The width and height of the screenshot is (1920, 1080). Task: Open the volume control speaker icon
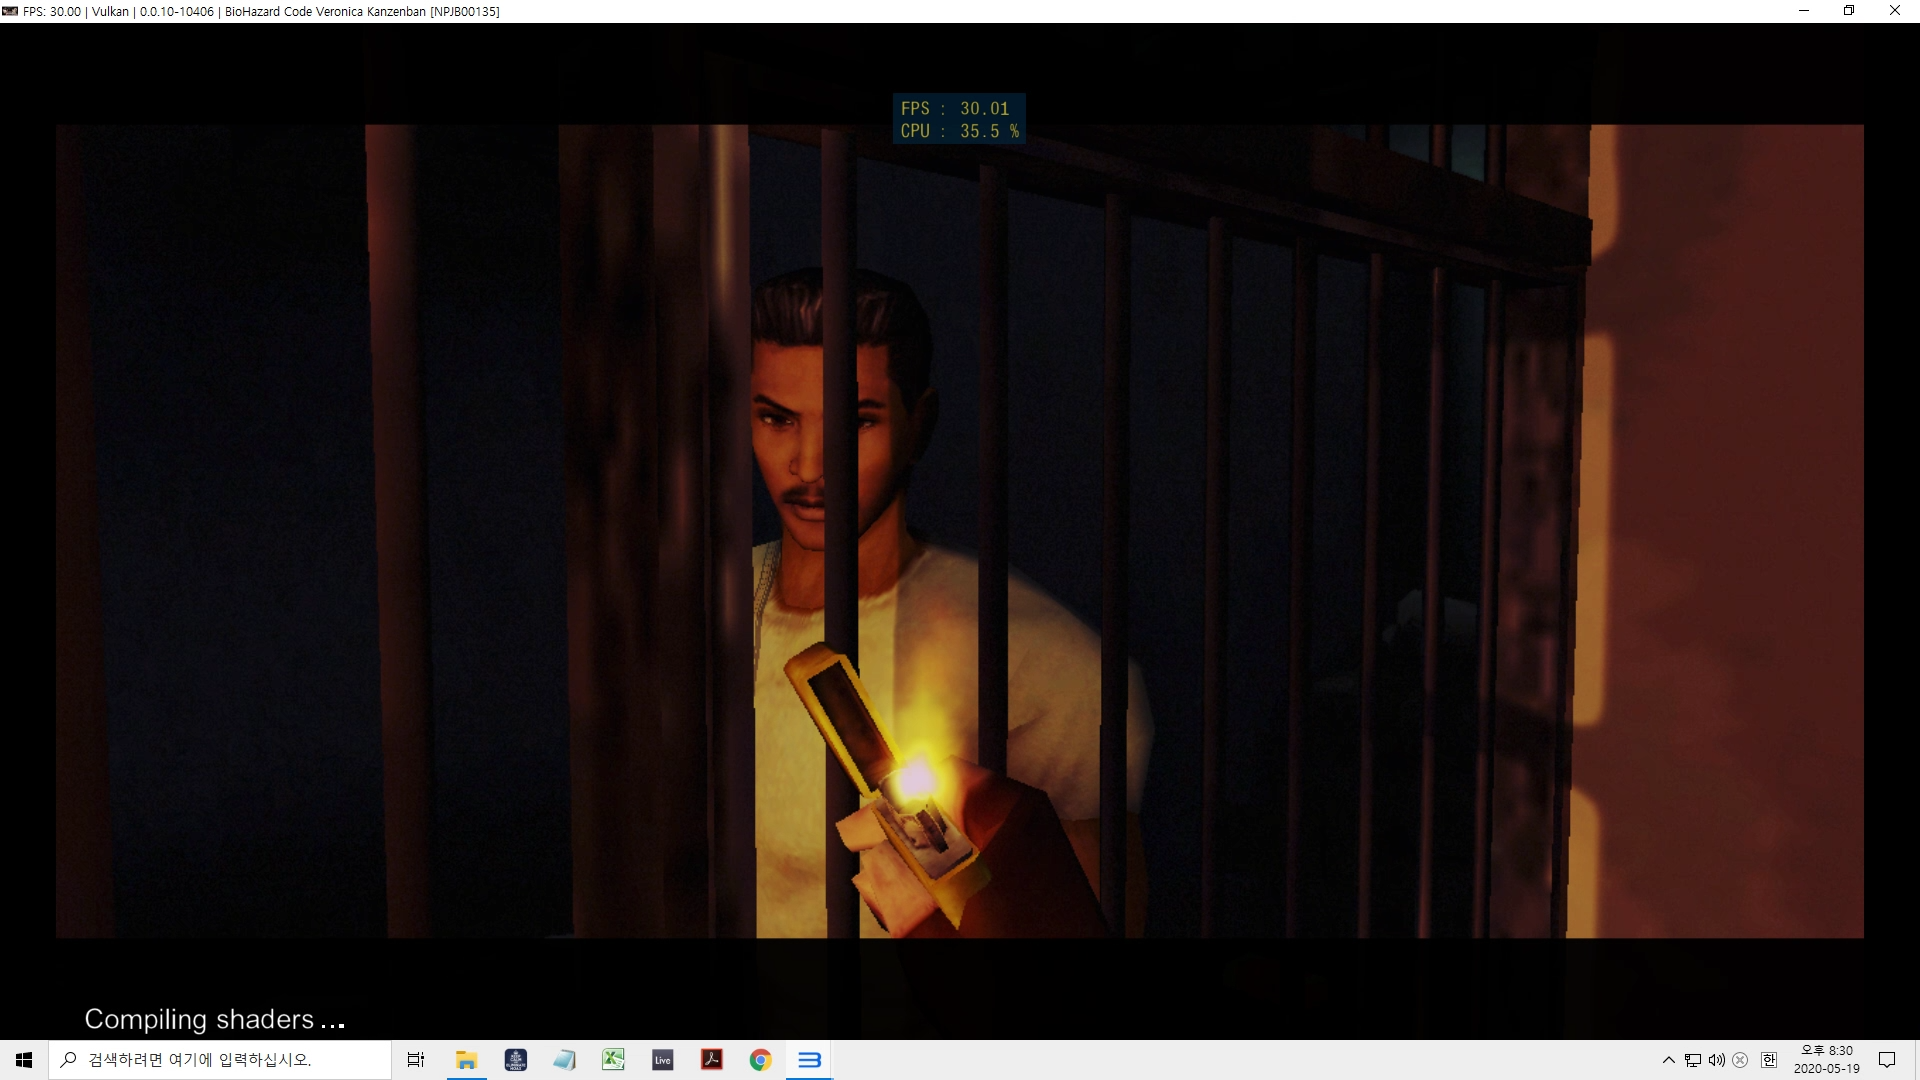1717,1060
